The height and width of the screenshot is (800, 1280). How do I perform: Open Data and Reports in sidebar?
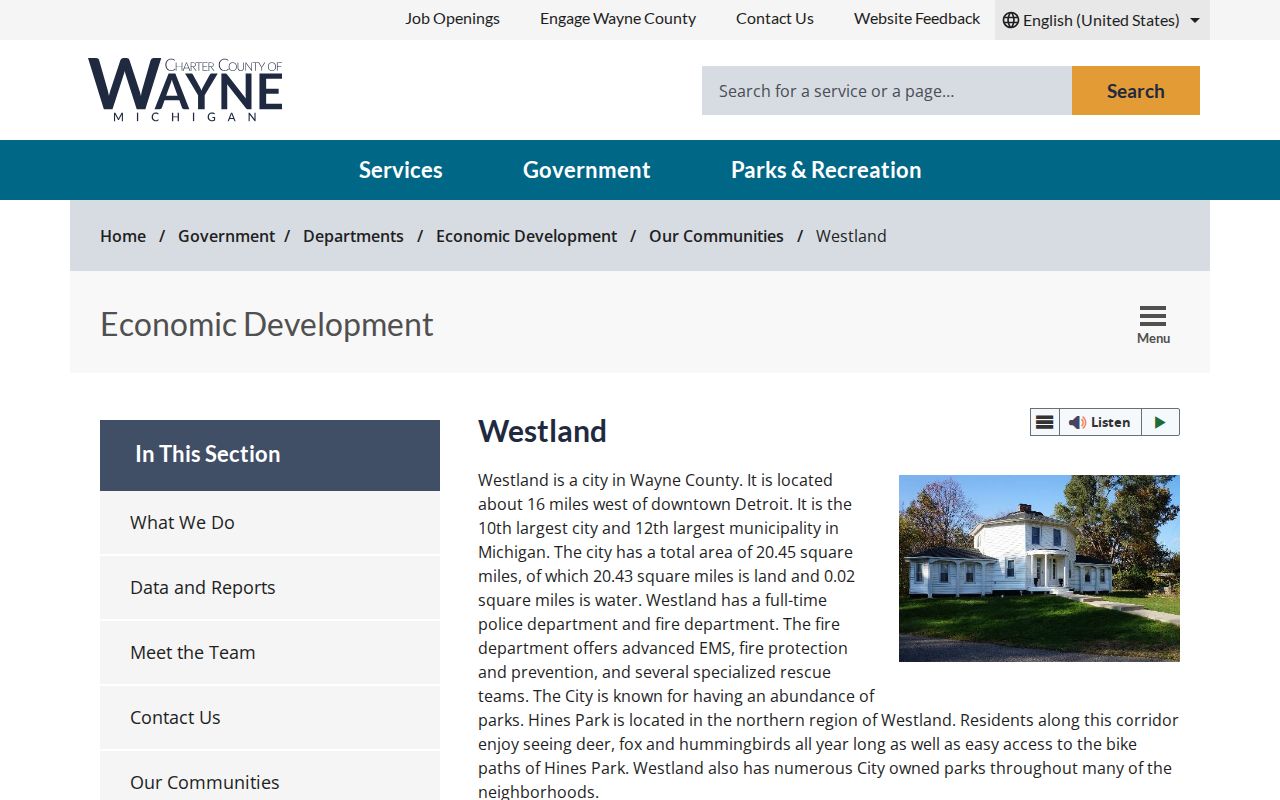click(270, 588)
